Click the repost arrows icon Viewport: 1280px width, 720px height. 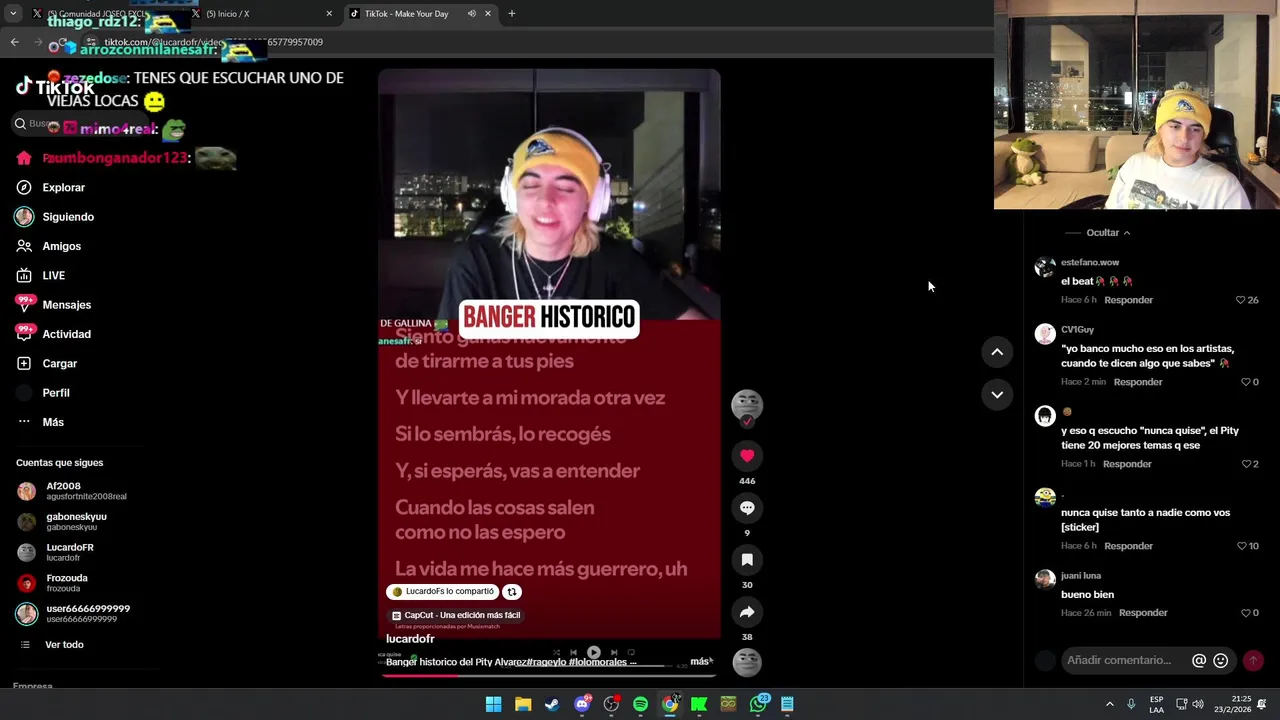512,591
